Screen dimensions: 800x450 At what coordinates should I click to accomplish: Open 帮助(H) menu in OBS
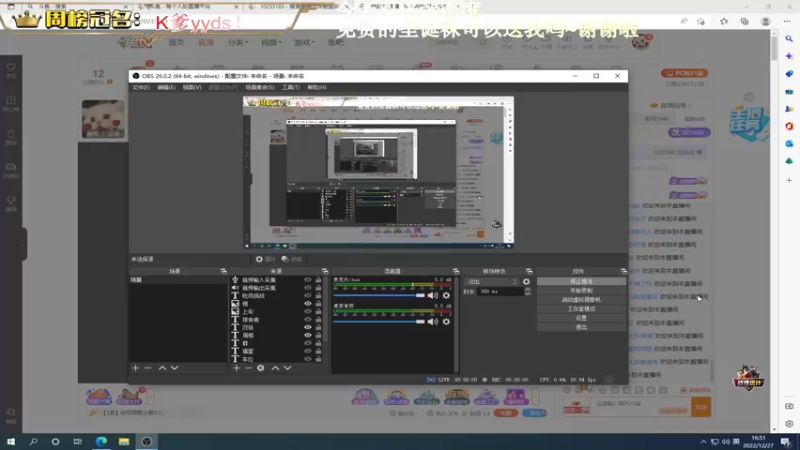317,88
